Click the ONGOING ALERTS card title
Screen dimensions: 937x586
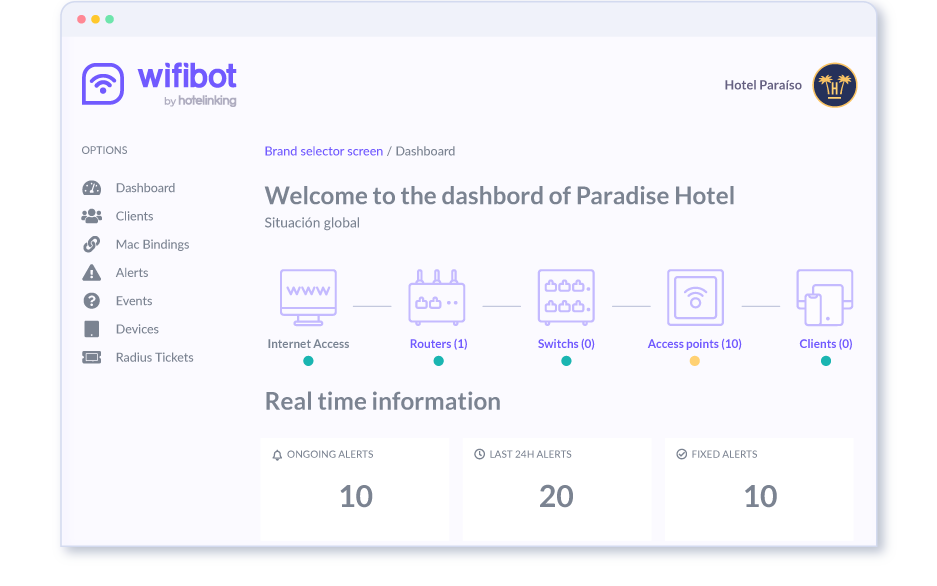point(330,454)
